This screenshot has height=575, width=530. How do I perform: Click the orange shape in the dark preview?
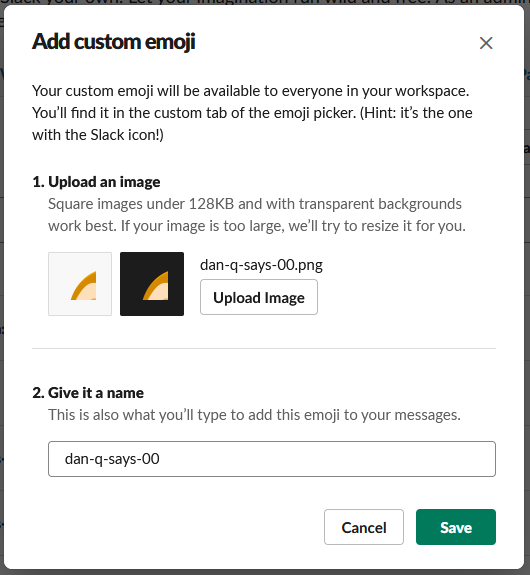pyautogui.click(x=156, y=286)
